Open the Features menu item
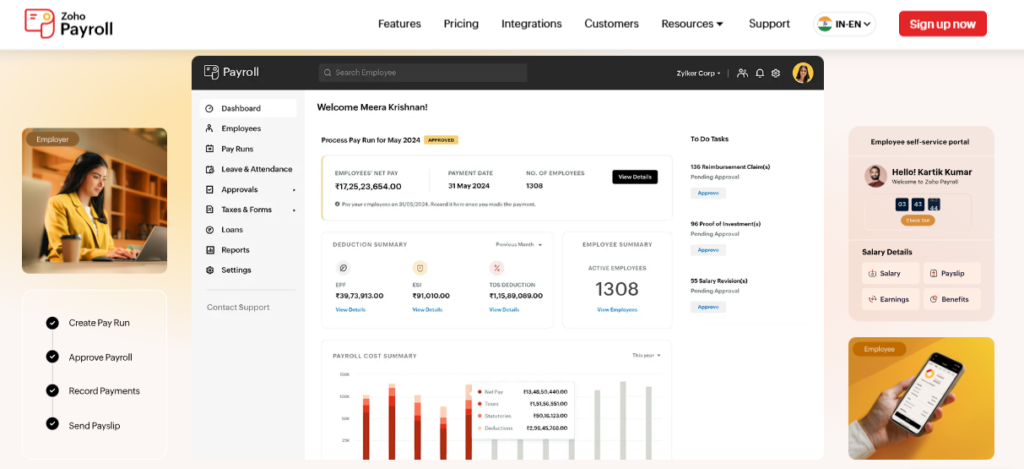This screenshot has height=469, width=1024. (x=400, y=24)
